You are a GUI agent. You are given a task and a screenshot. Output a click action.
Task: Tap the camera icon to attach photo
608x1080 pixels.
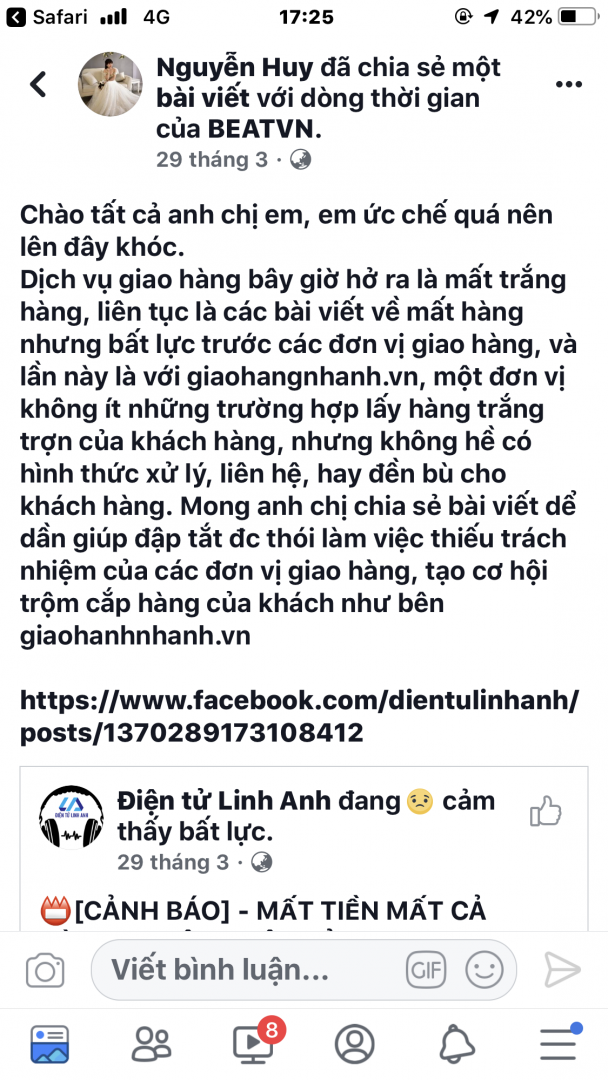[x=45, y=970]
